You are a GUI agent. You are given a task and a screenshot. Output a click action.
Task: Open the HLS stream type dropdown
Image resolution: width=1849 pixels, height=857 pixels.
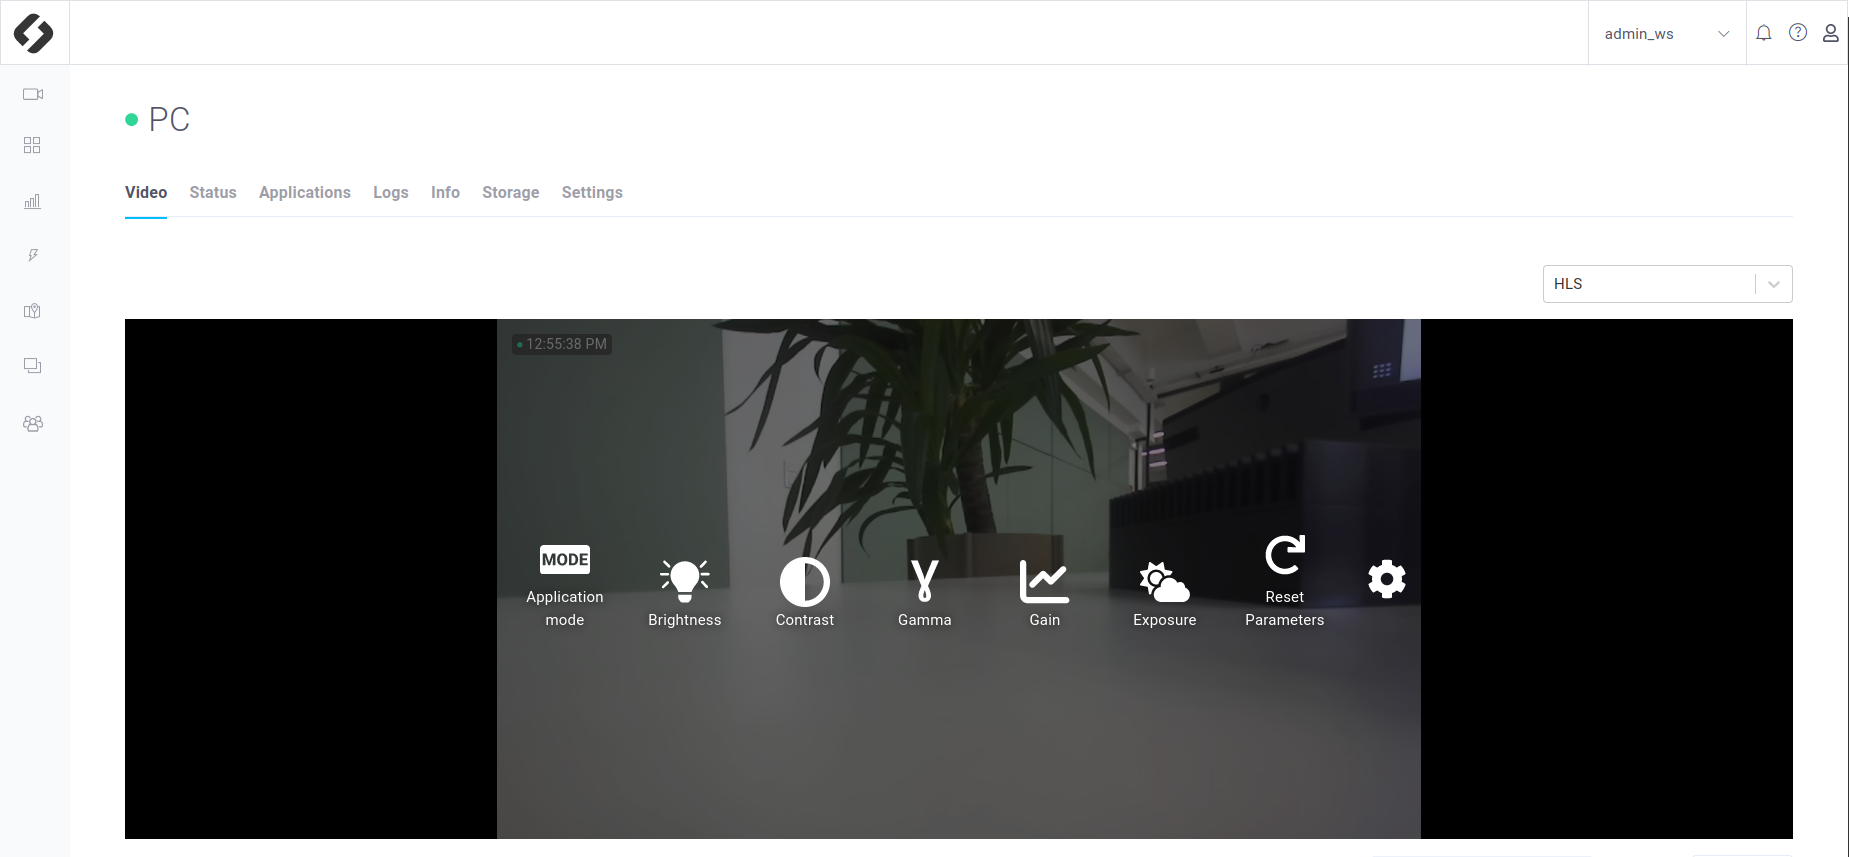point(1667,284)
